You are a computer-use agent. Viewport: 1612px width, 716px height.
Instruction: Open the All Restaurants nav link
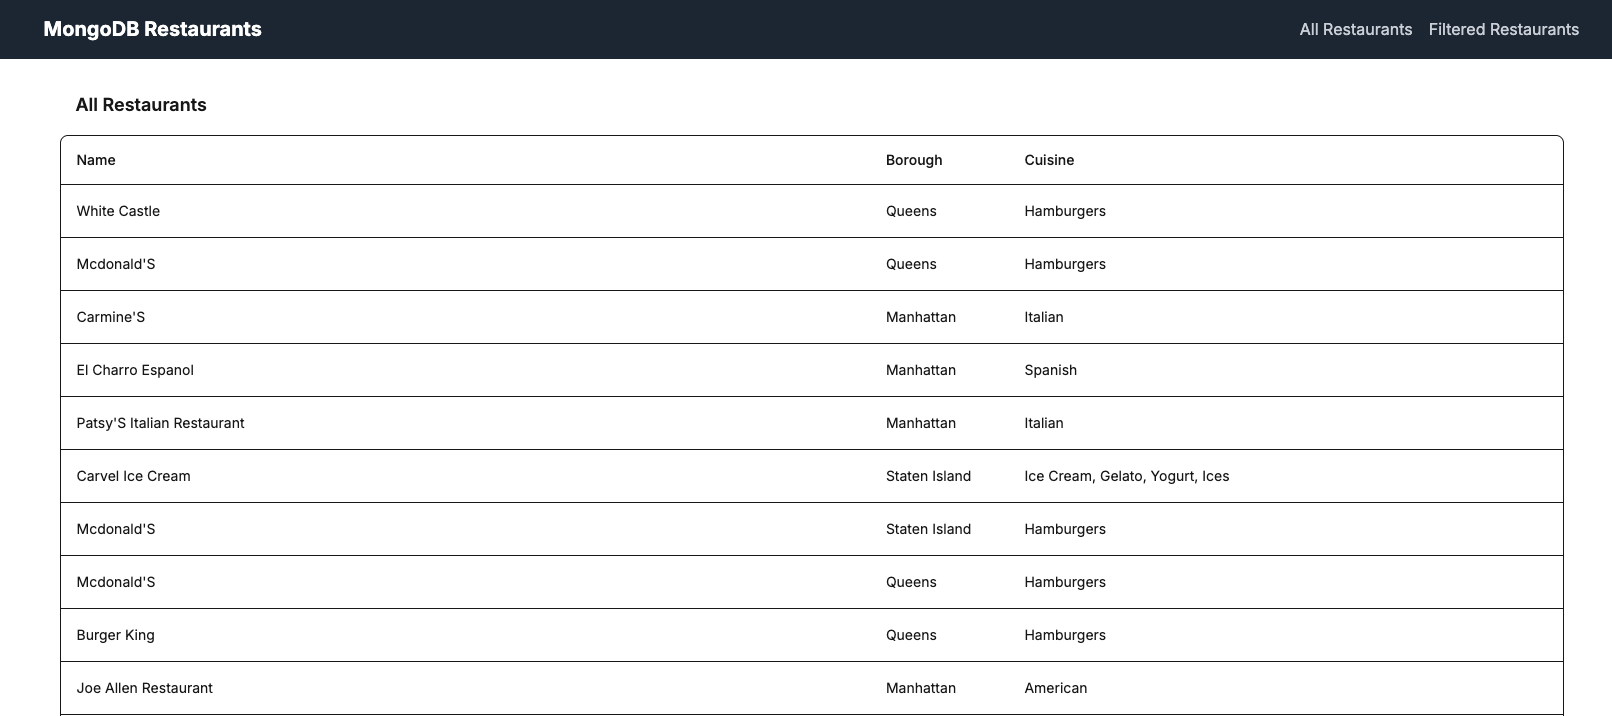coord(1355,29)
